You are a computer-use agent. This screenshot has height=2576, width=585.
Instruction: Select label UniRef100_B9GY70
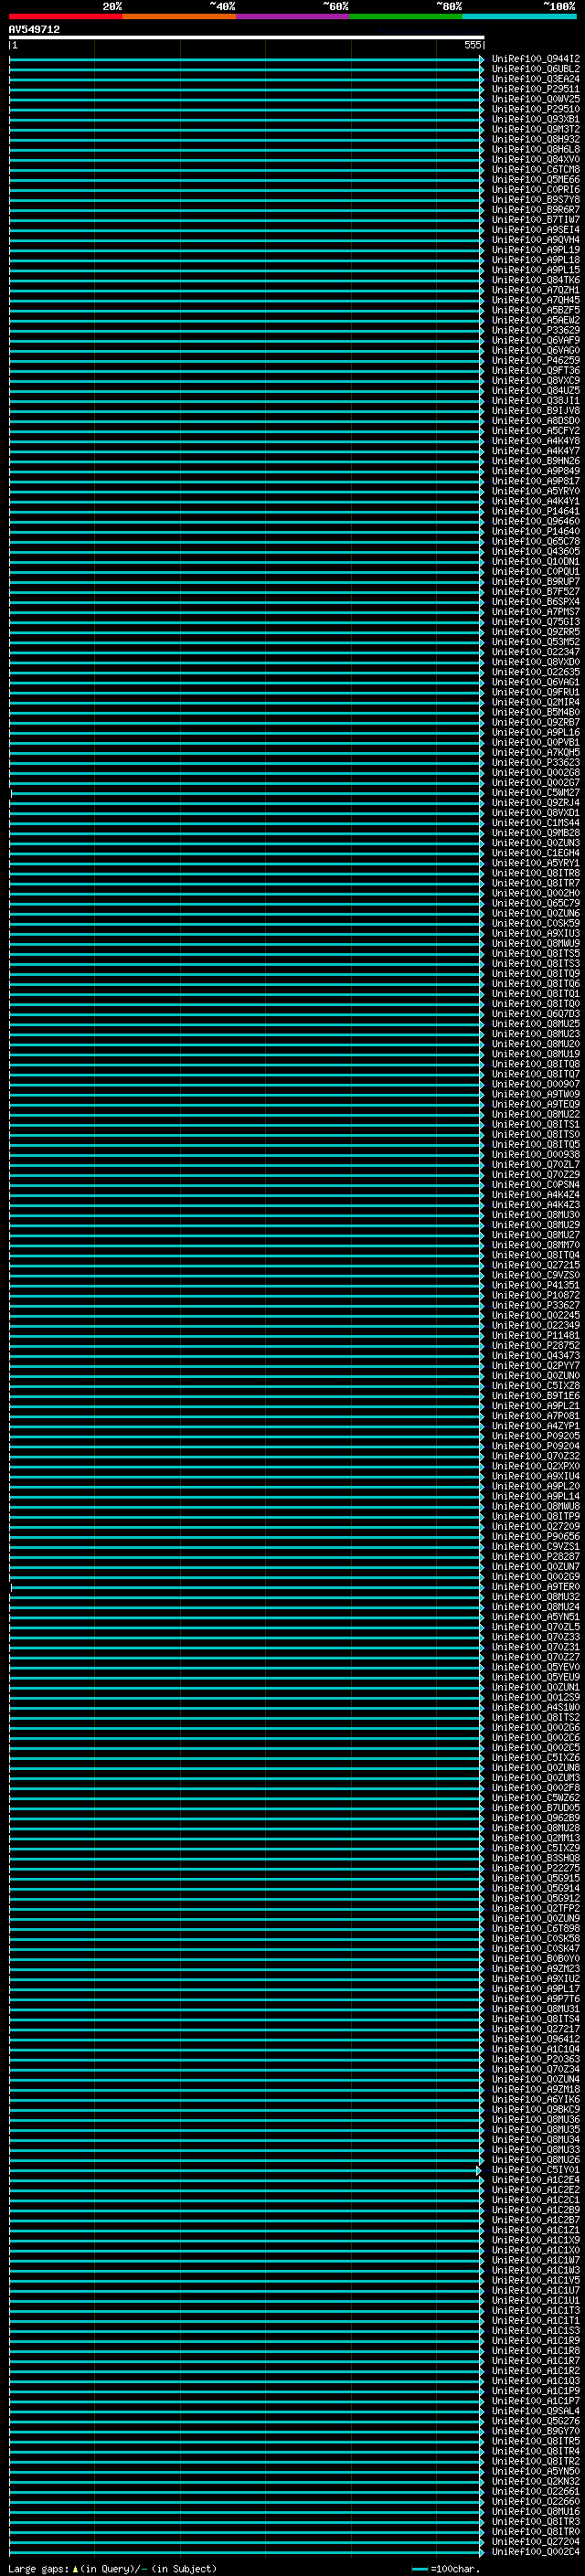click(535, 2431)
